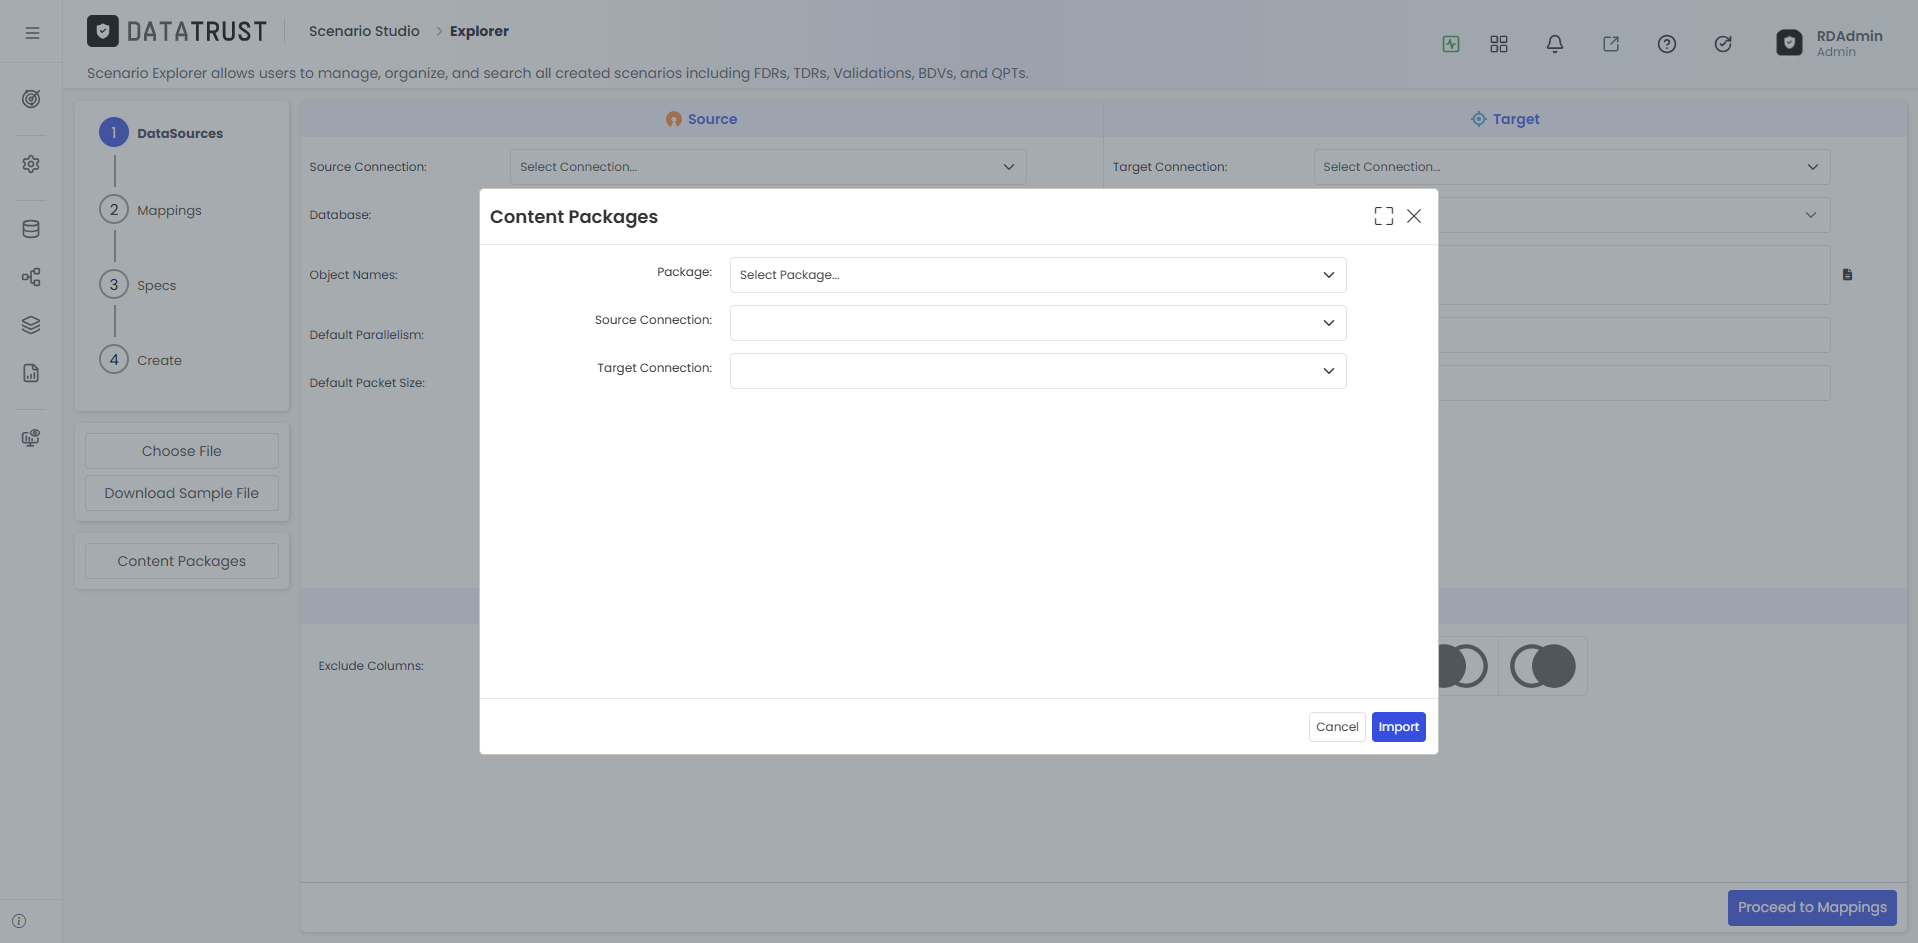Click the DataTrust shield logo

[x=103, y=32]
